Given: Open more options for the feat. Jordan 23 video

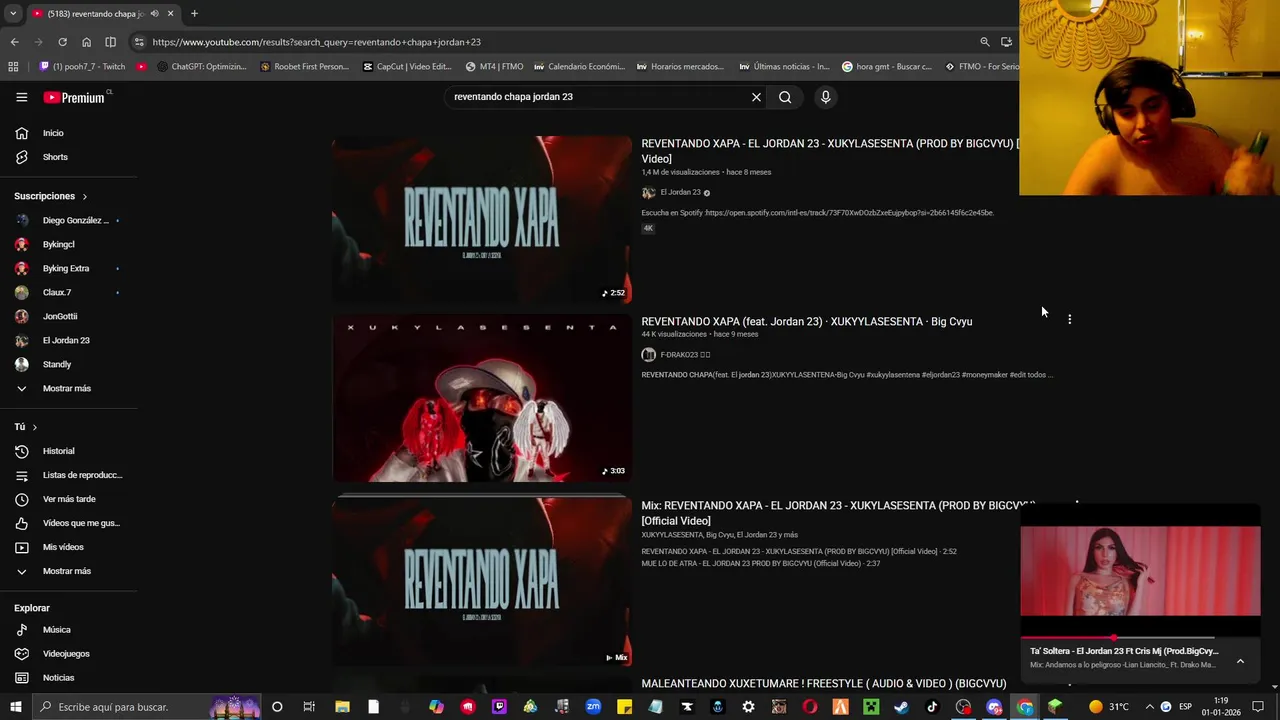Looking at the screenshot, I should (1069, 319).
